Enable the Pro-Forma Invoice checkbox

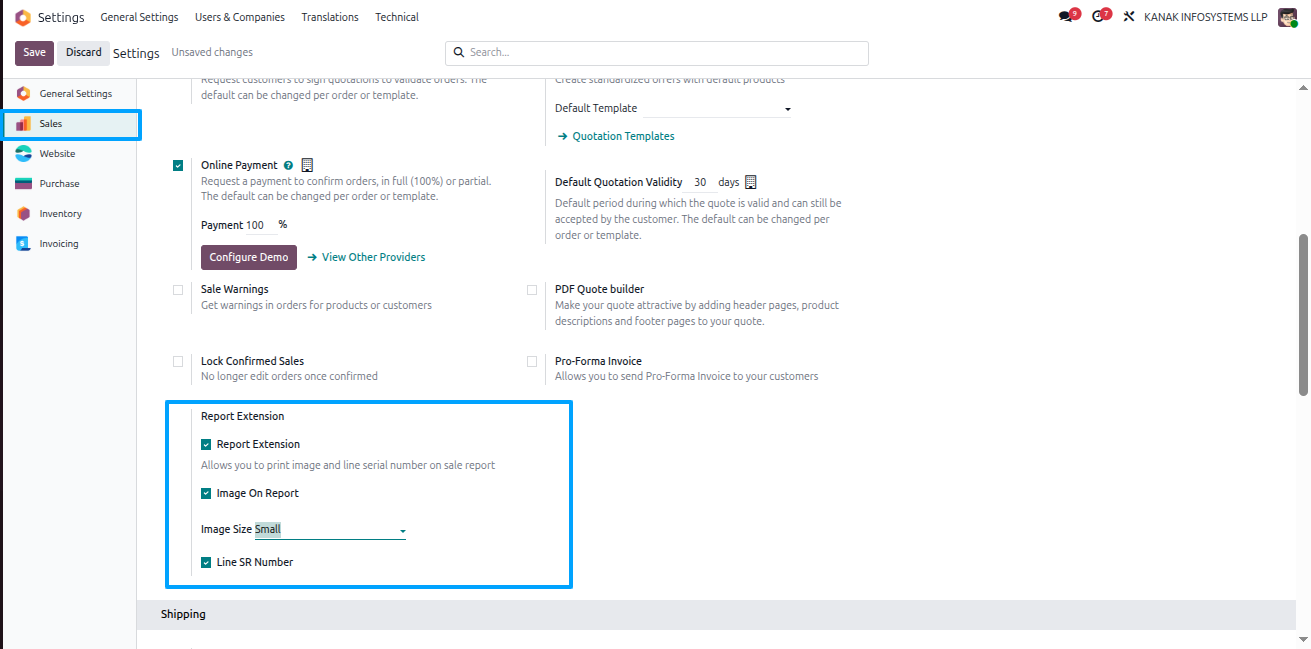pos(532,362)
